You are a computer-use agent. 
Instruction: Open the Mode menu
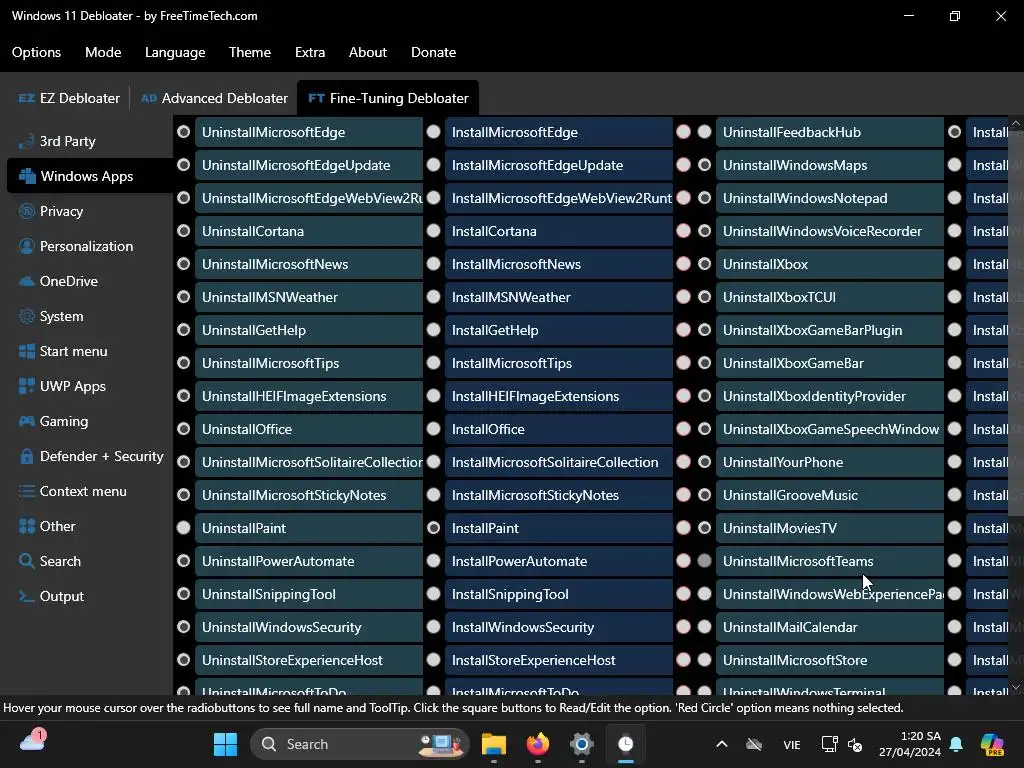[x=103, y=52]
